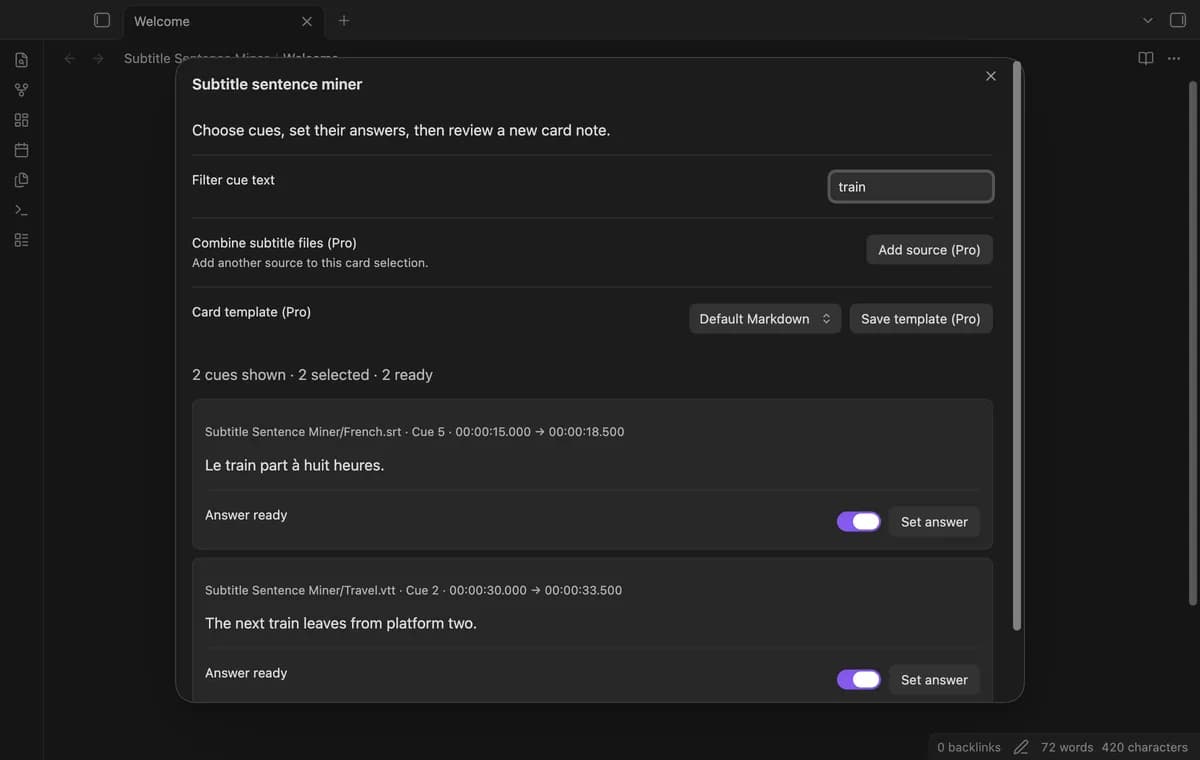
Task: Open a new tab with plus icon
Action: (344, 20)
